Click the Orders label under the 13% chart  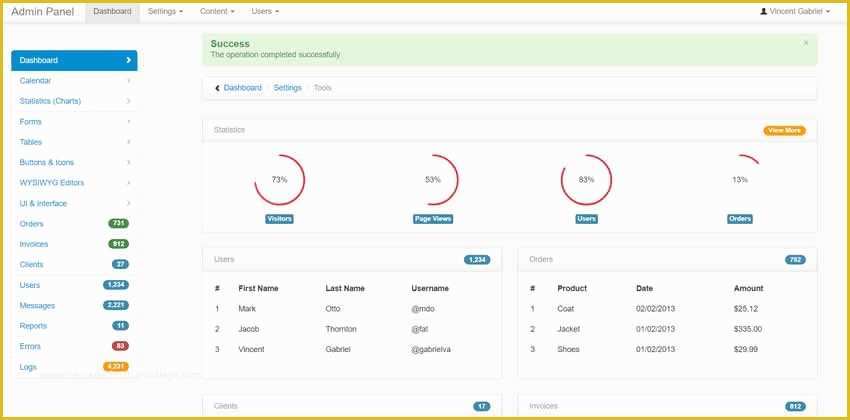[740, 219]
